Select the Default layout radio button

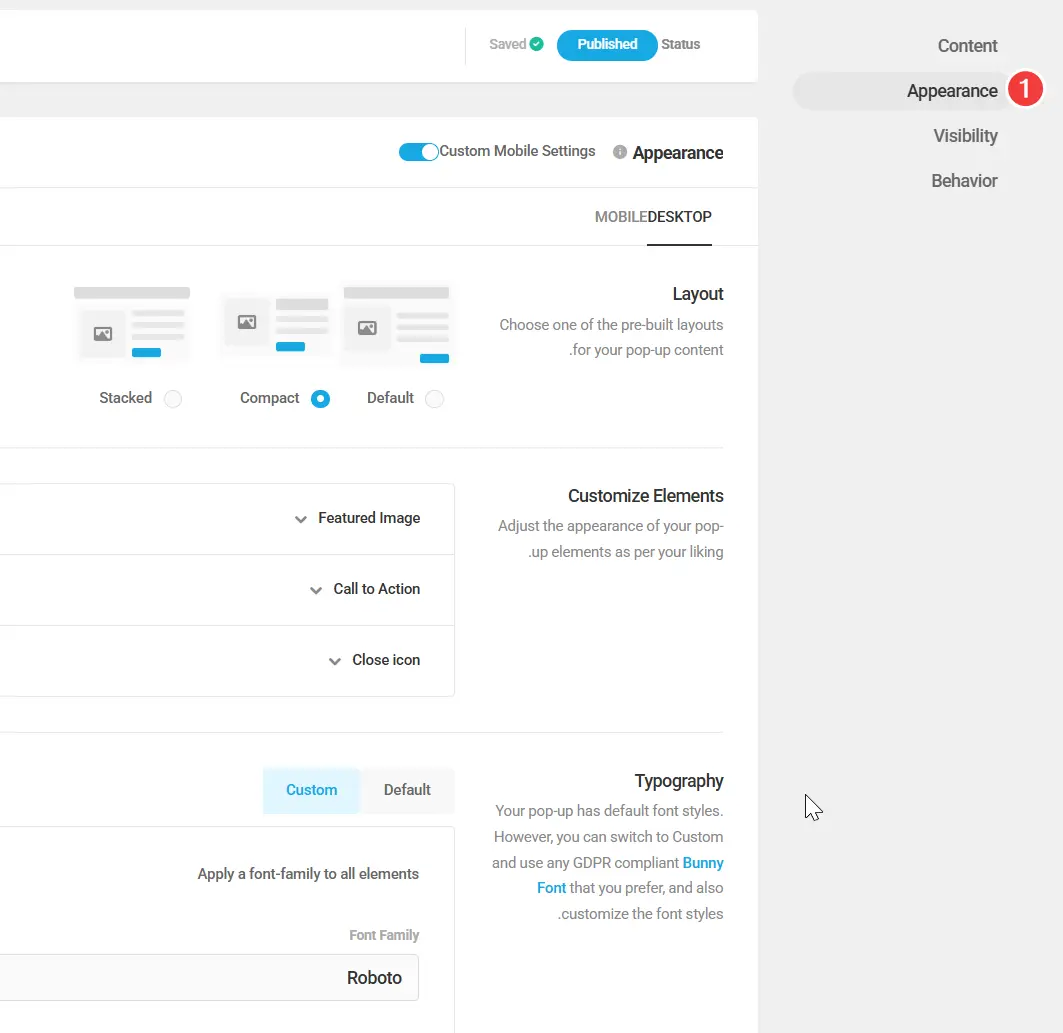[434, 399]
